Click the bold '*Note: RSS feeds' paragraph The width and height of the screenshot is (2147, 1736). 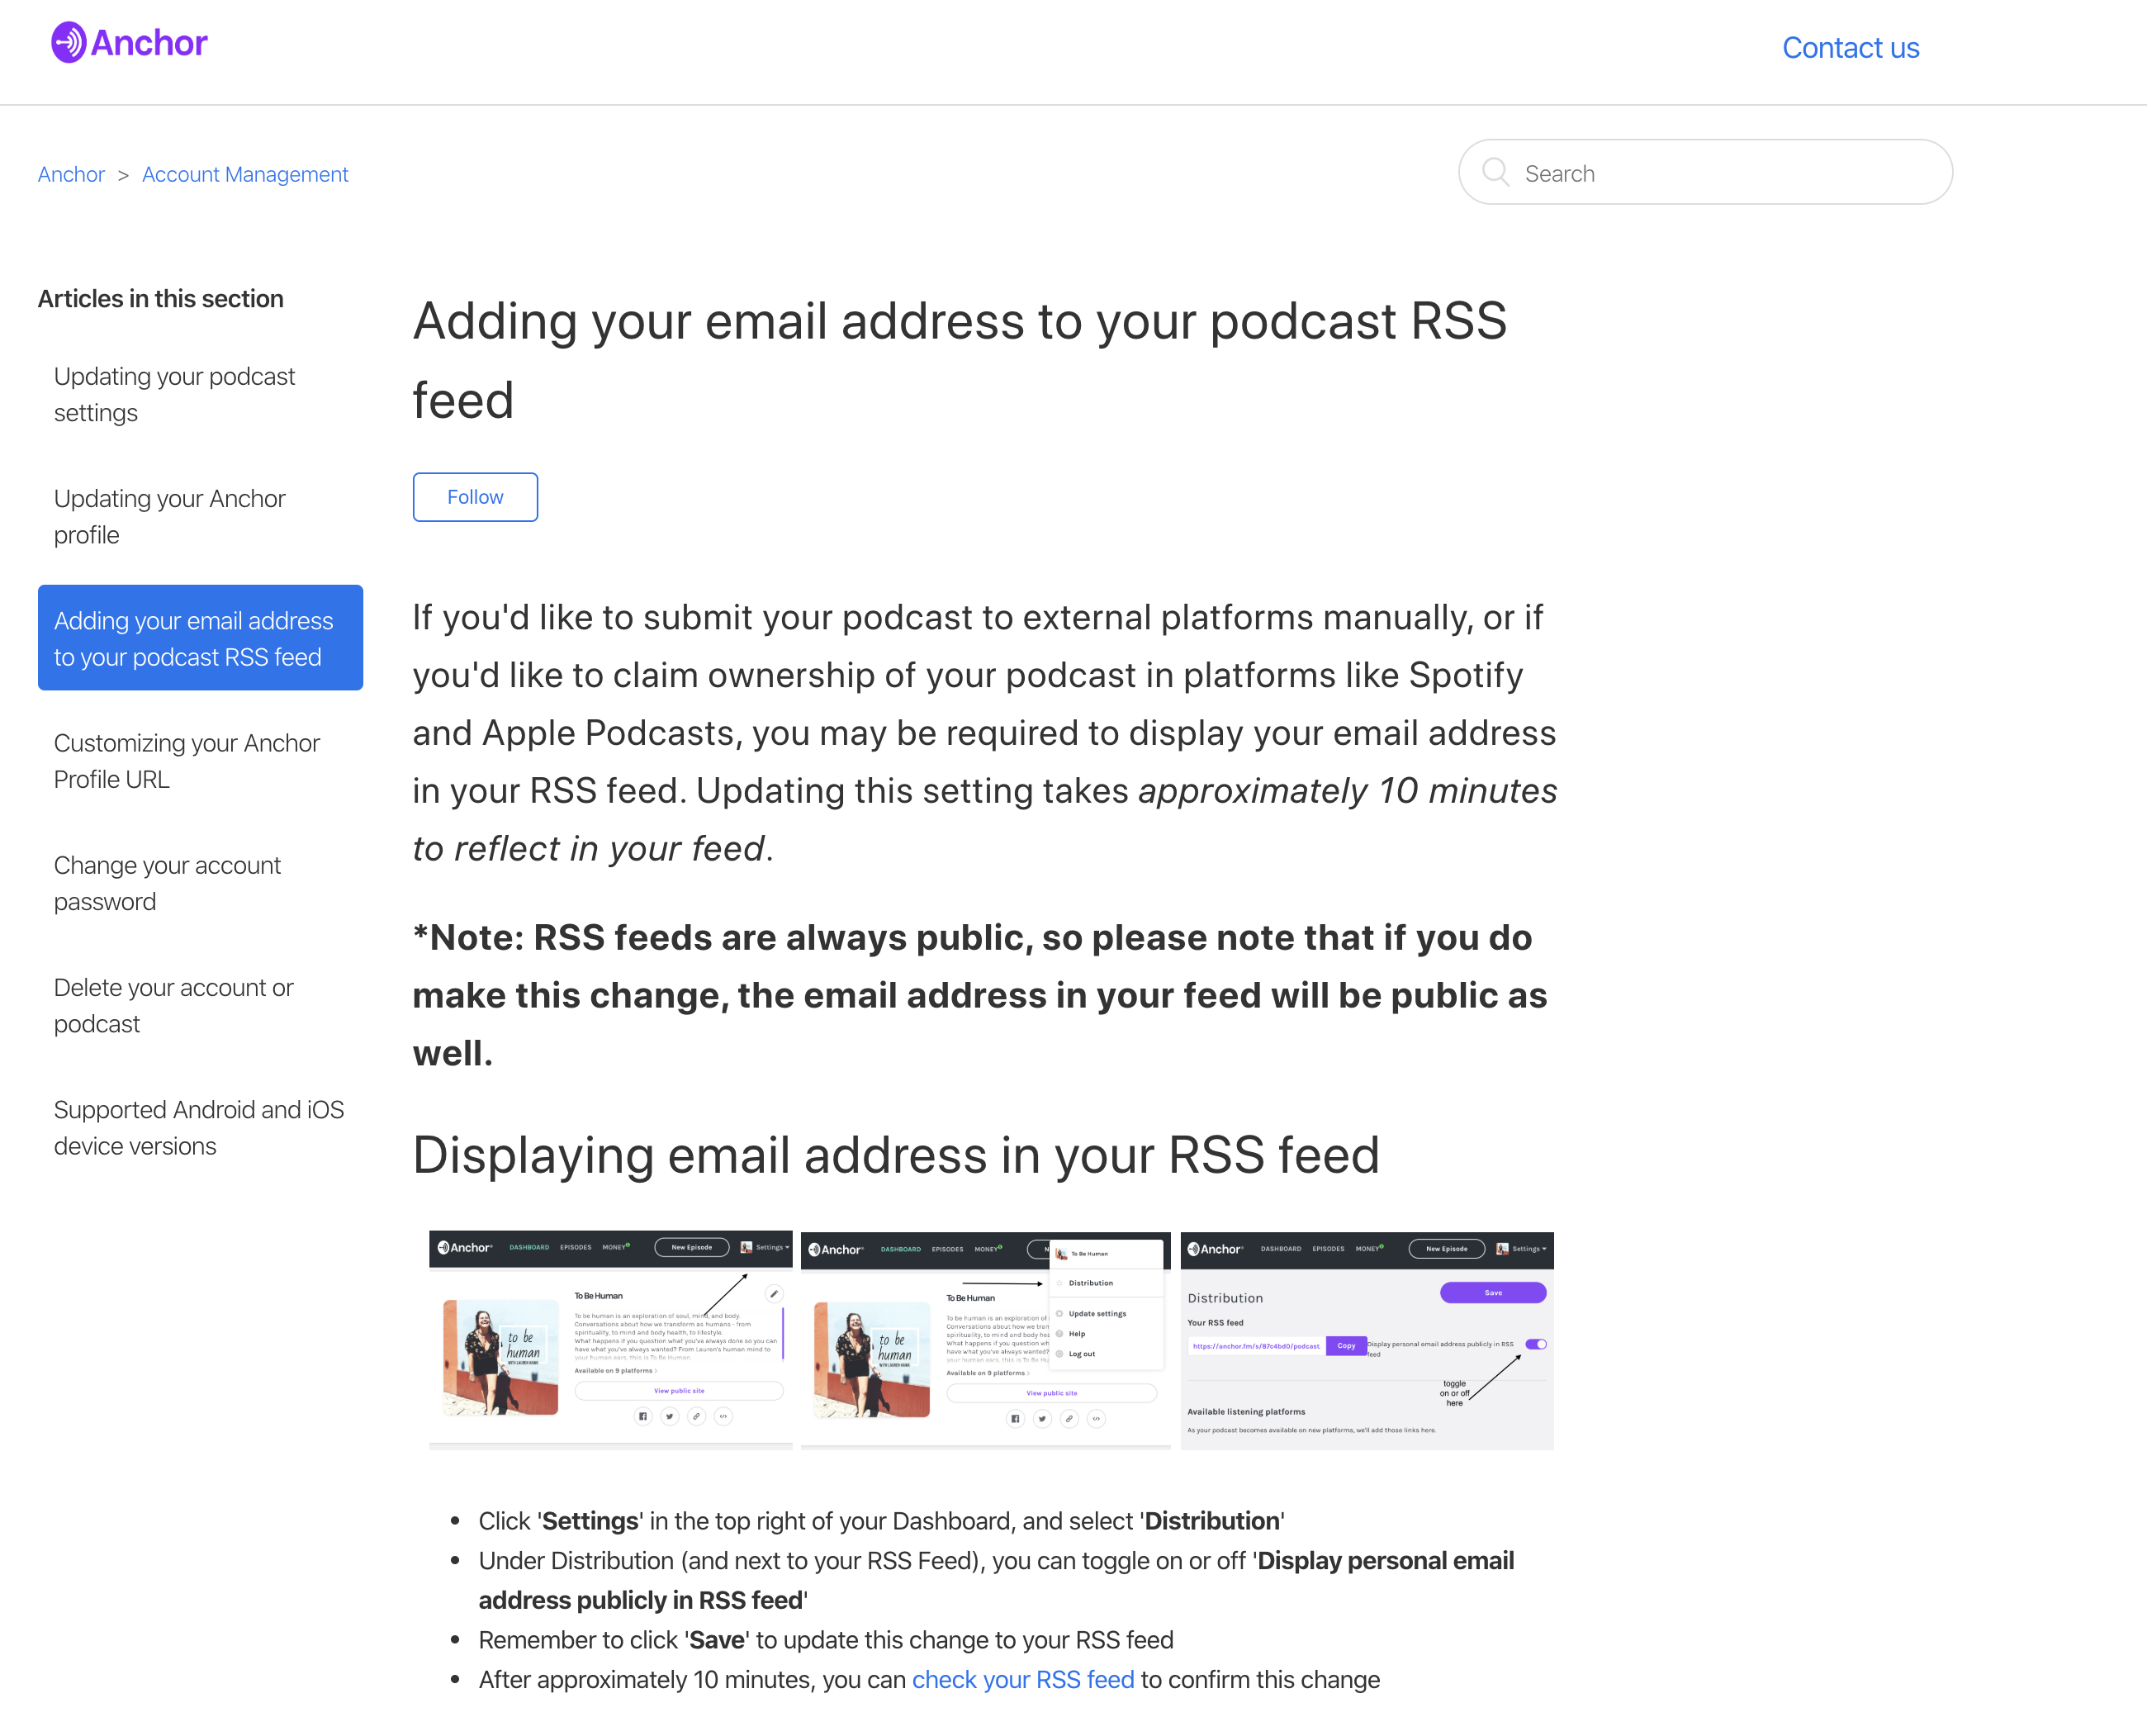coord(980,995)
